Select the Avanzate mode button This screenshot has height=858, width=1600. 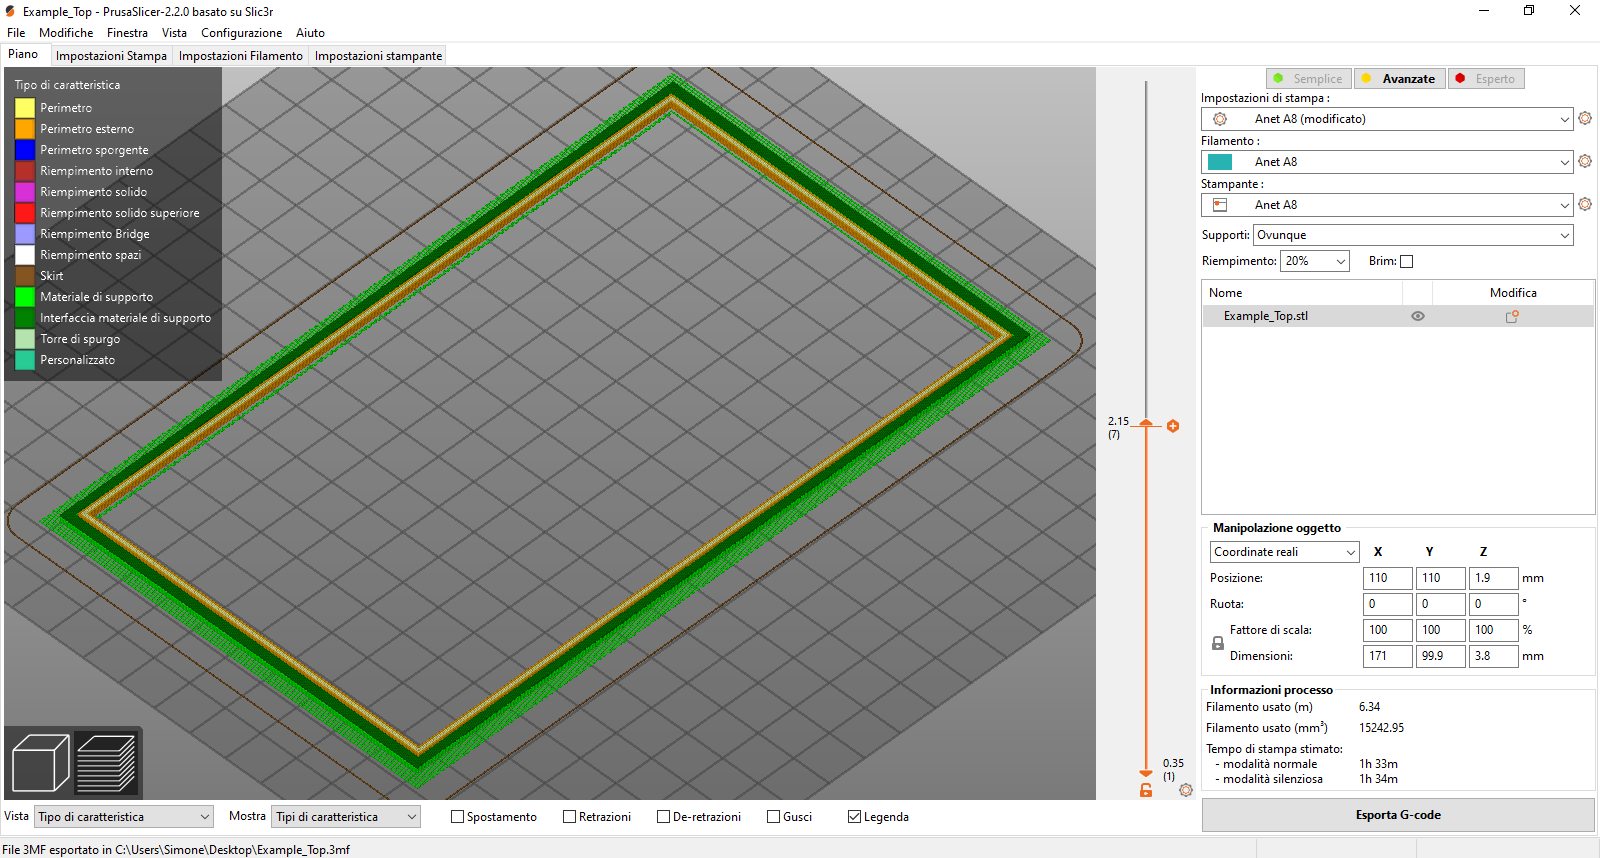(1400, 79)
